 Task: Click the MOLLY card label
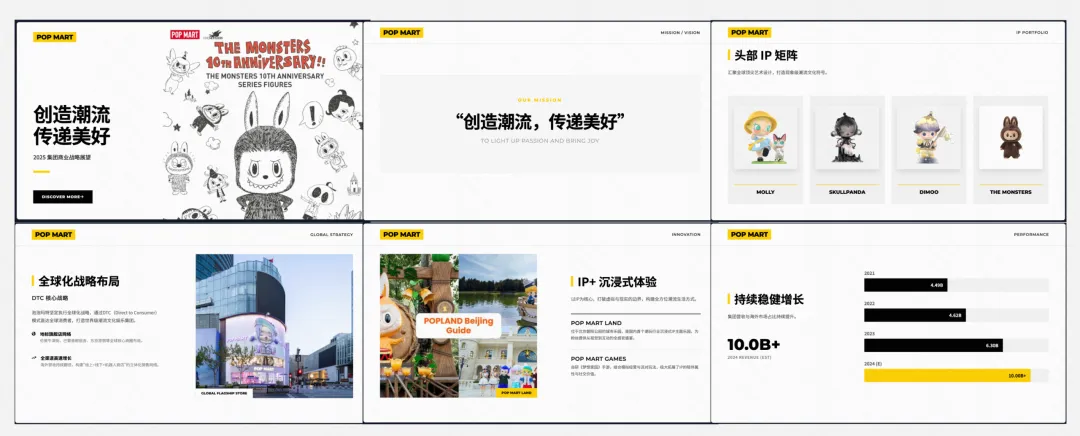765,192
